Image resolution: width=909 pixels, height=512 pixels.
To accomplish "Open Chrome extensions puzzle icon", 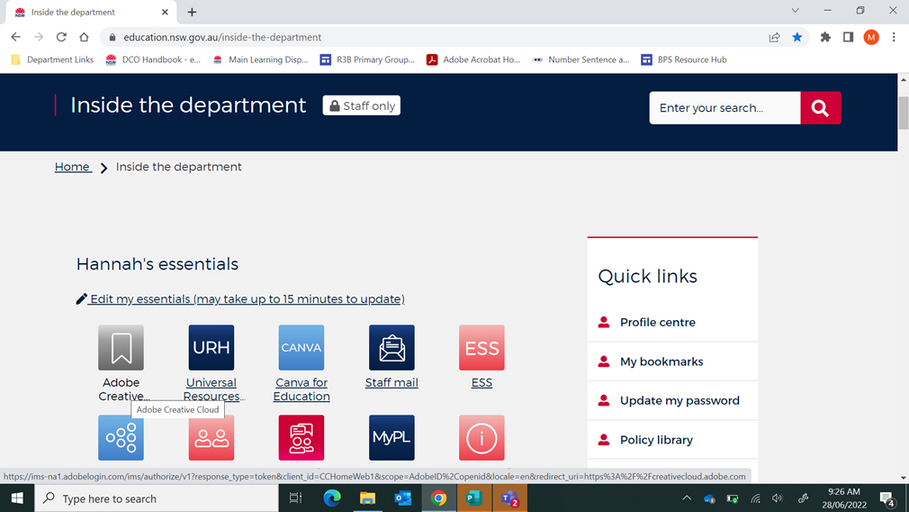I will [825, 37].
